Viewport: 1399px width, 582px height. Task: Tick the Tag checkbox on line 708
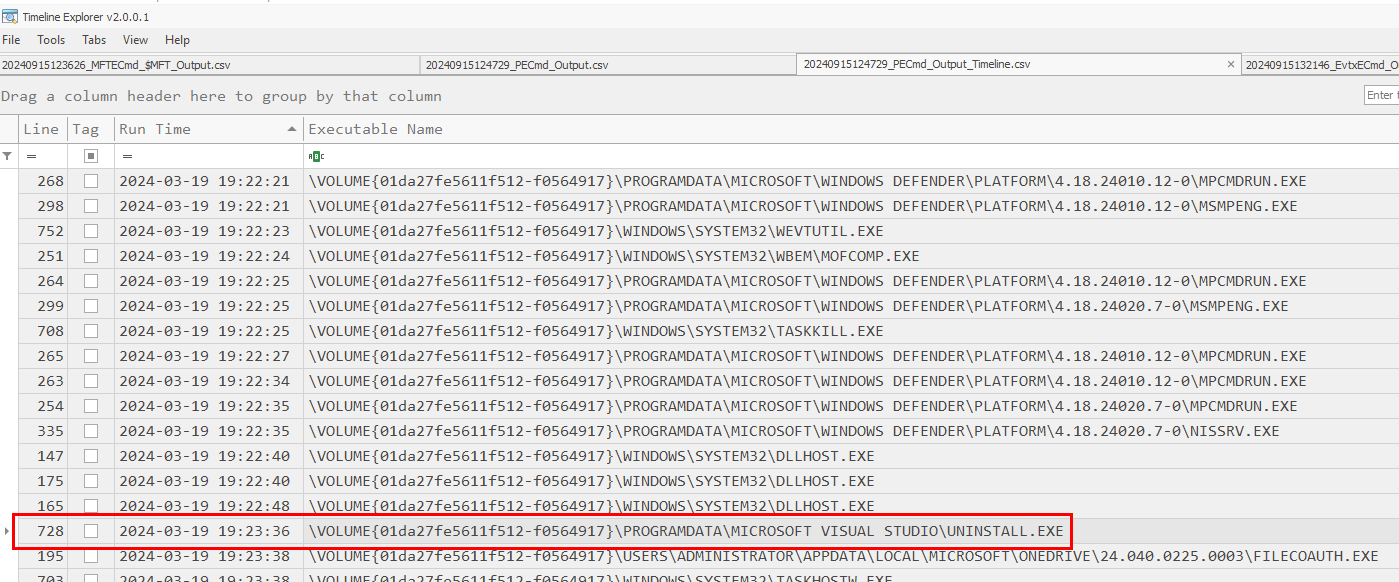tap(91, 331)
